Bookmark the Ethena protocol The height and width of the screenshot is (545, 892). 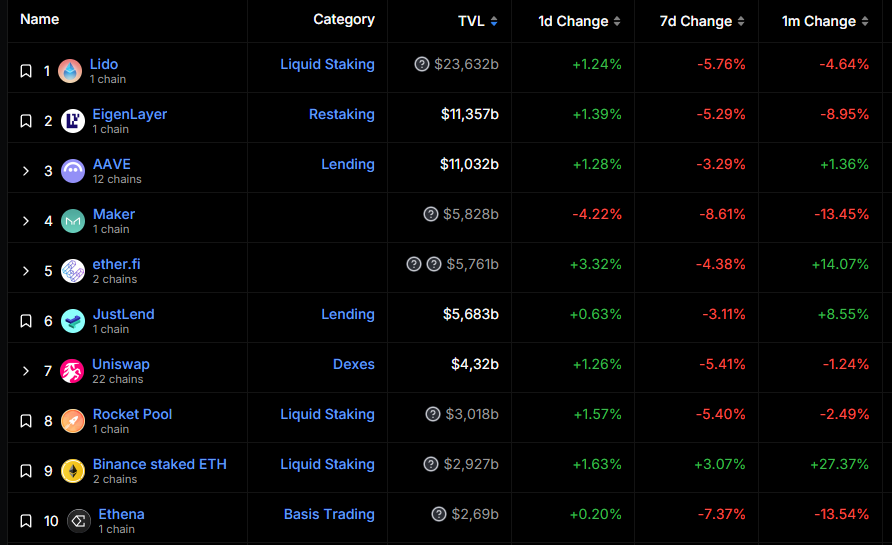26,521
